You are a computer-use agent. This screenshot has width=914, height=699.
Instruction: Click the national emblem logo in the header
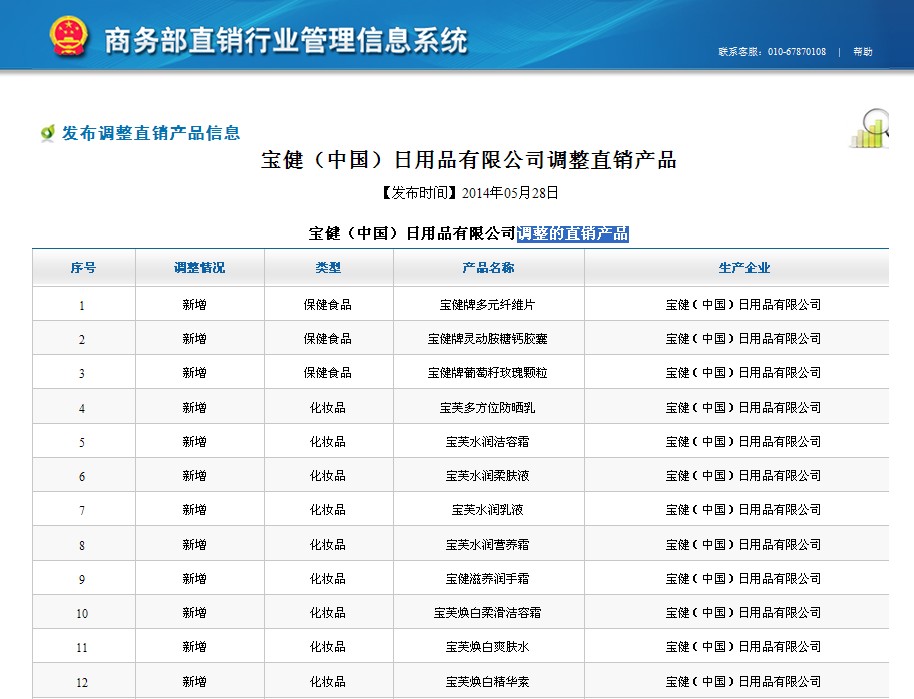click(69, 37)
